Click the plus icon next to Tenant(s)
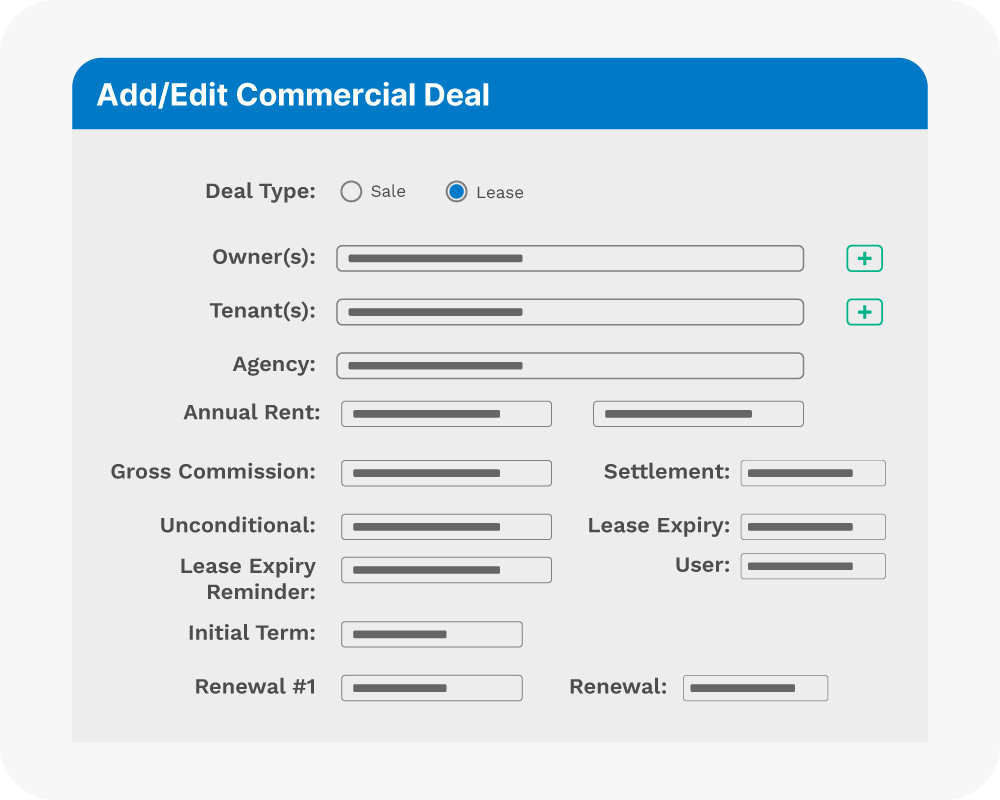This screenshot has height=800, width=1000. click(x=864, y=312)
